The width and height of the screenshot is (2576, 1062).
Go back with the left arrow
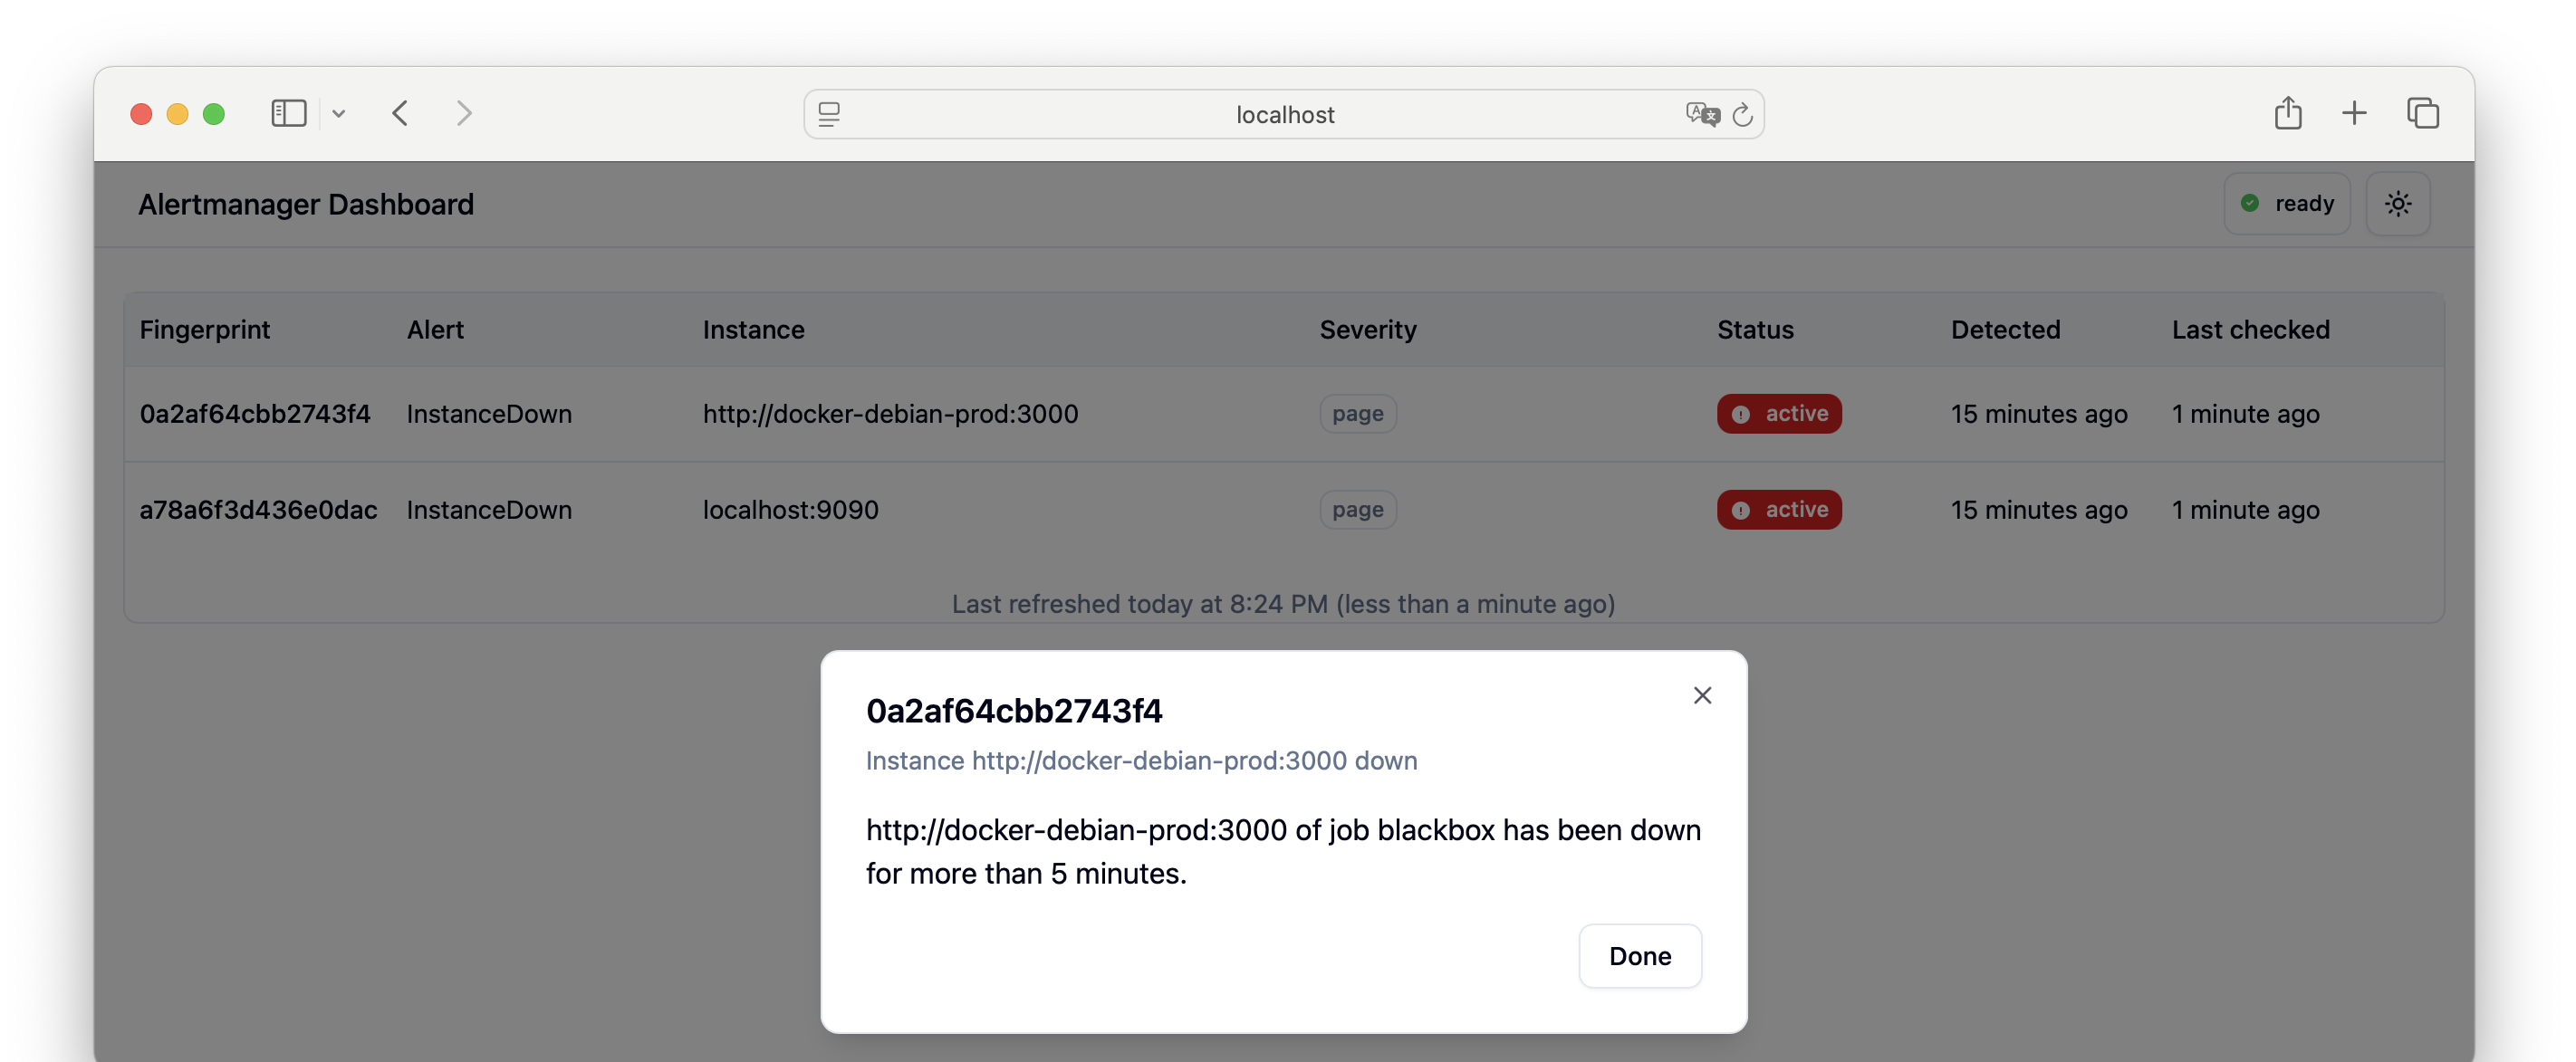(400, 113)
